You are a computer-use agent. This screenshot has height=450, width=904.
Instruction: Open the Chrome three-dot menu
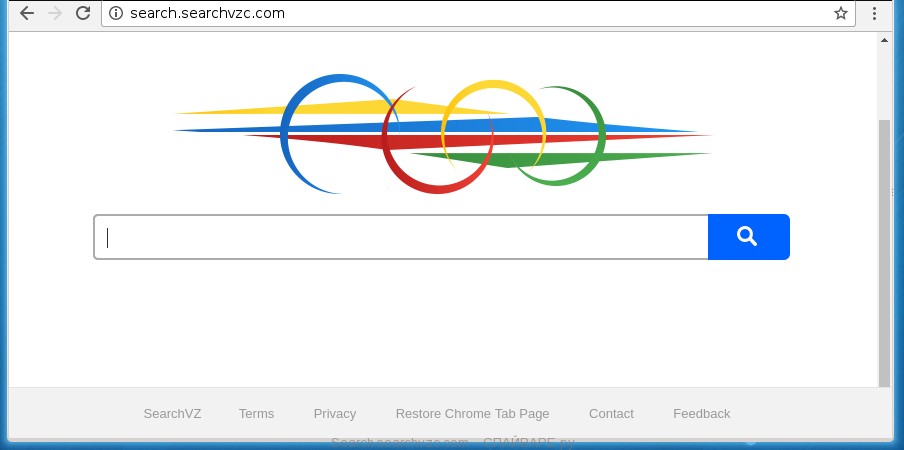click(875, 14)
